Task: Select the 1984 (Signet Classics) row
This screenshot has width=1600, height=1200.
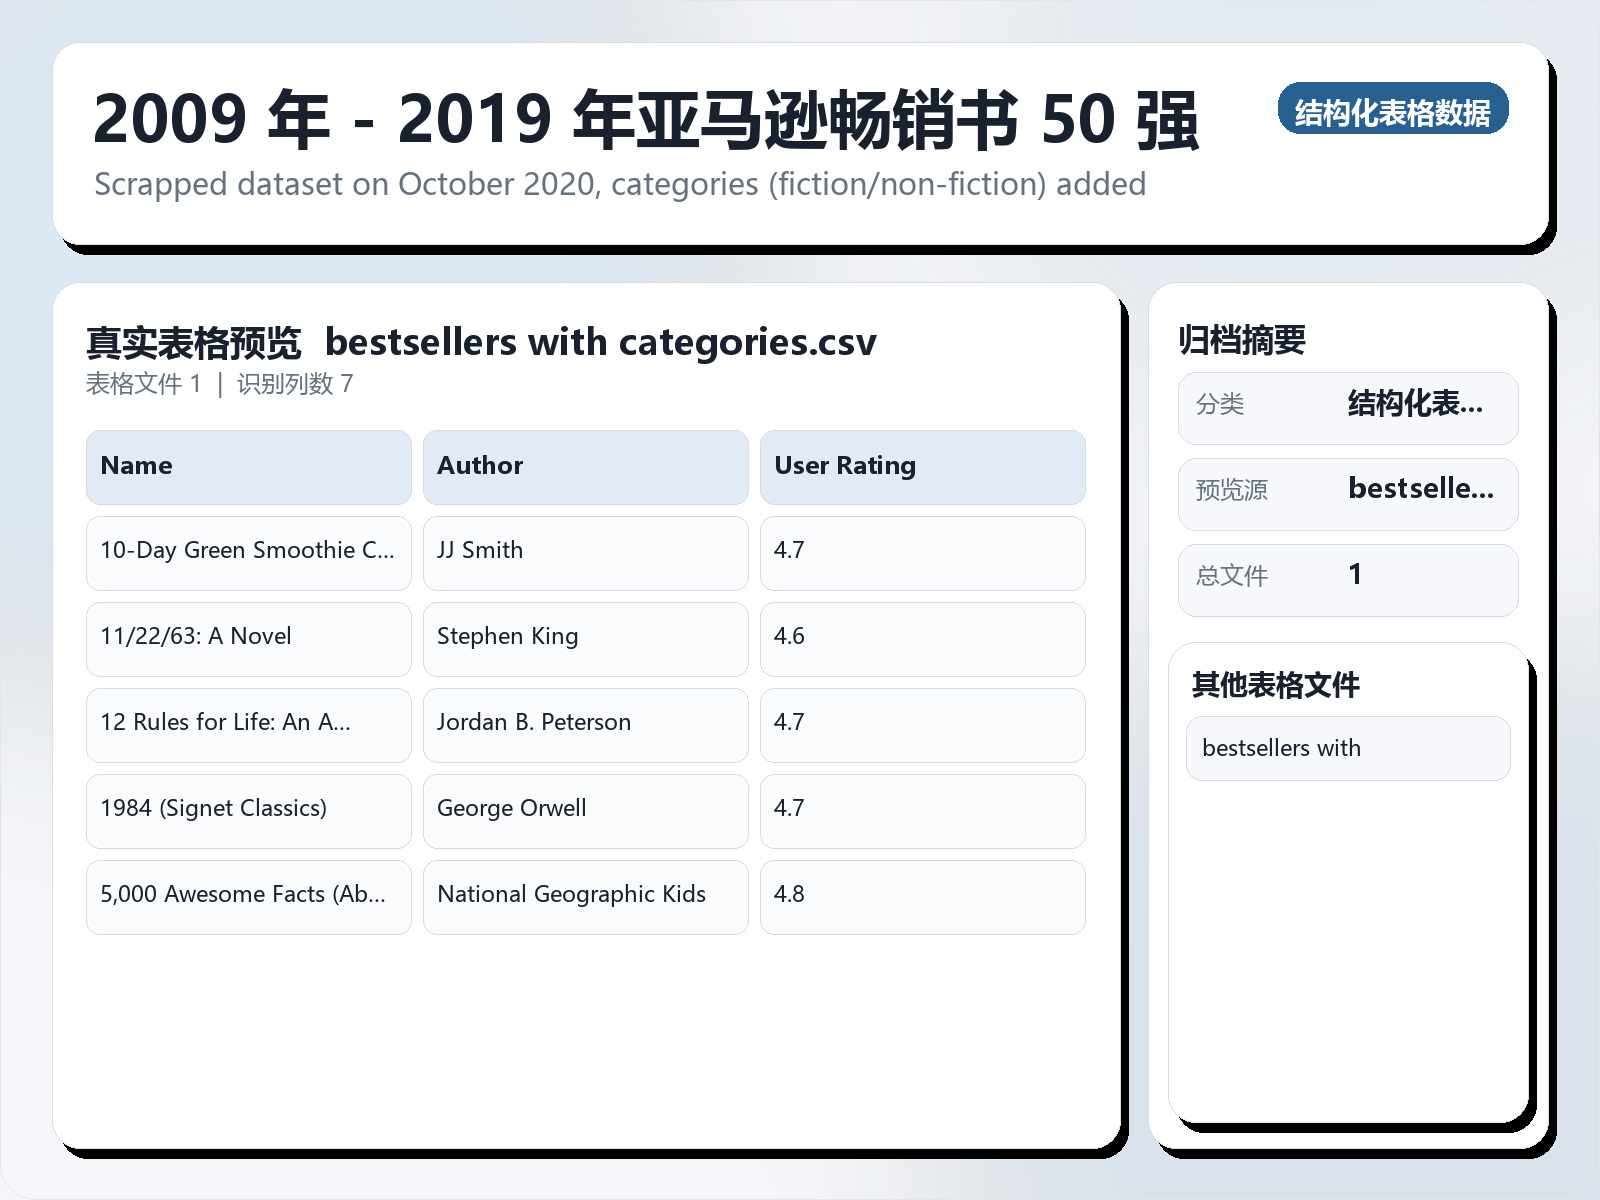Action: coord(247,810)
